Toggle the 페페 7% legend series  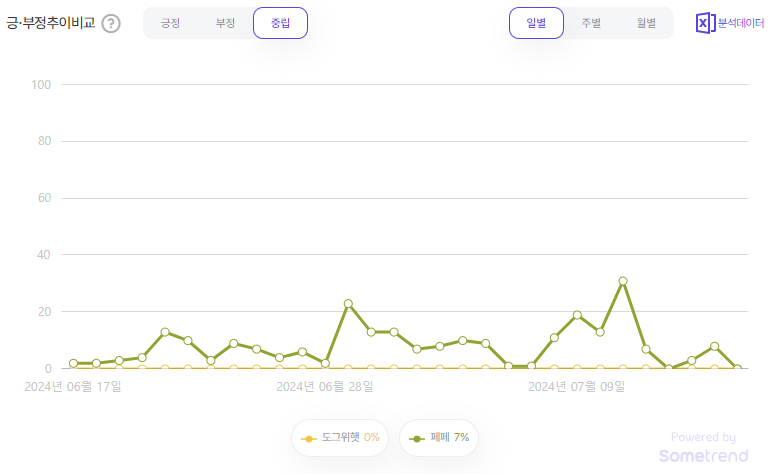point(439,438)
